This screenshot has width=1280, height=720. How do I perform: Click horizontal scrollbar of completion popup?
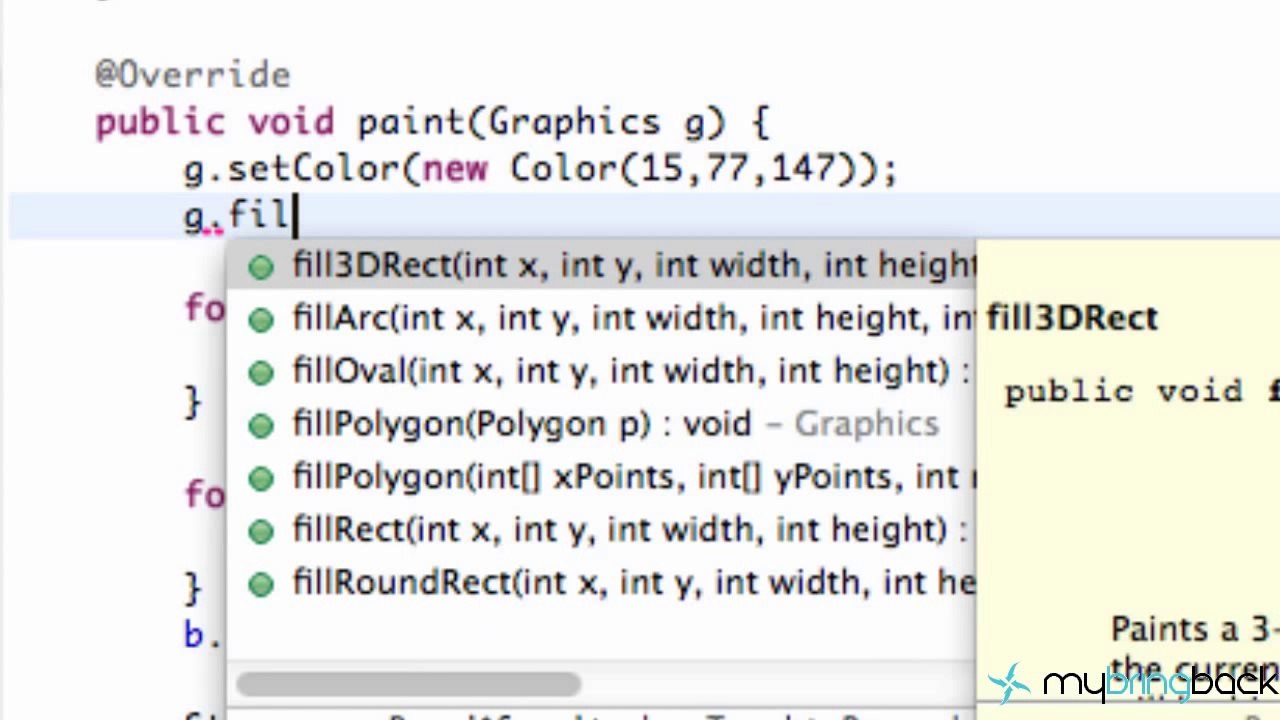(408, 685)
